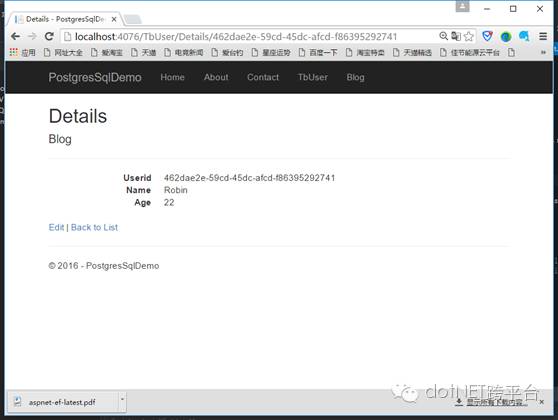Open TbUser in the navbar
Image resolution: width=558 pixels, height=420 pixels.
(x=313, y=77)
